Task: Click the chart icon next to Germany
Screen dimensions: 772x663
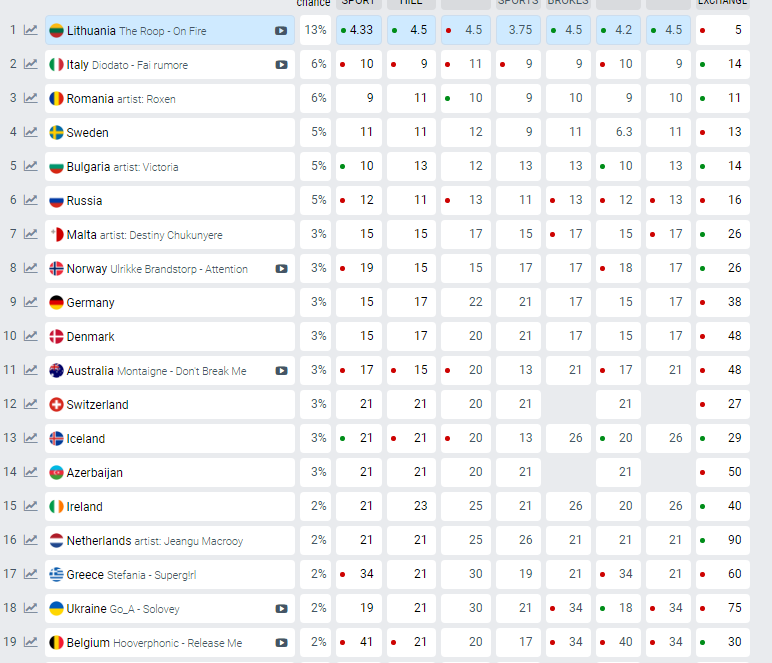Action: pos(31,302)
